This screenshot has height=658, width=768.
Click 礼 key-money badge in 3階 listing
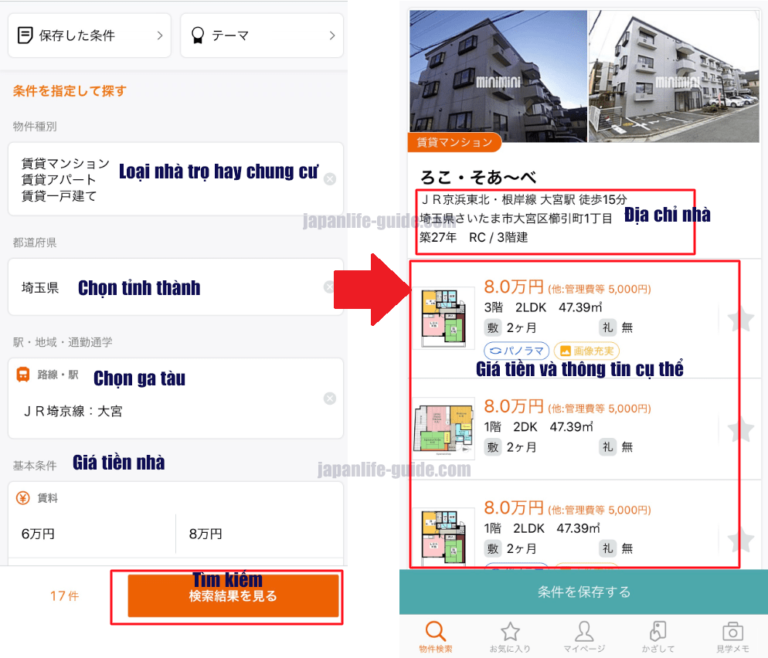click(608, 327)
